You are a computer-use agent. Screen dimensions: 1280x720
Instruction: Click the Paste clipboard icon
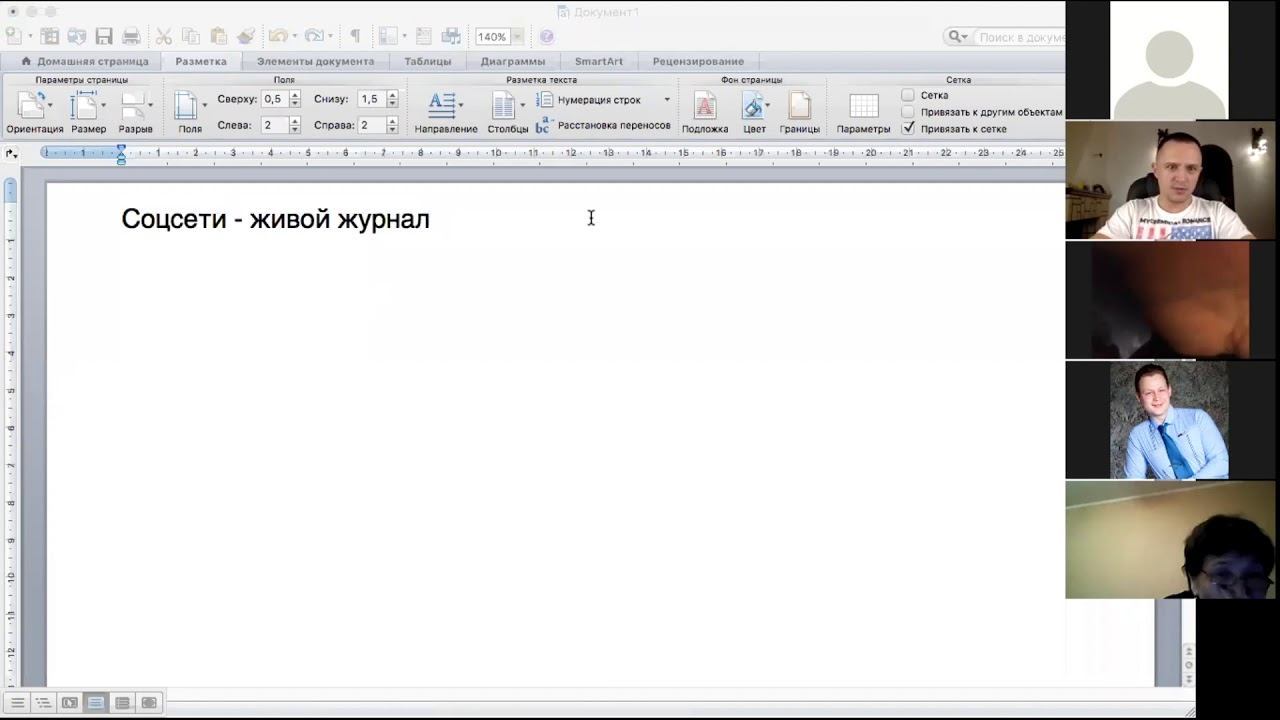(218, 36)
